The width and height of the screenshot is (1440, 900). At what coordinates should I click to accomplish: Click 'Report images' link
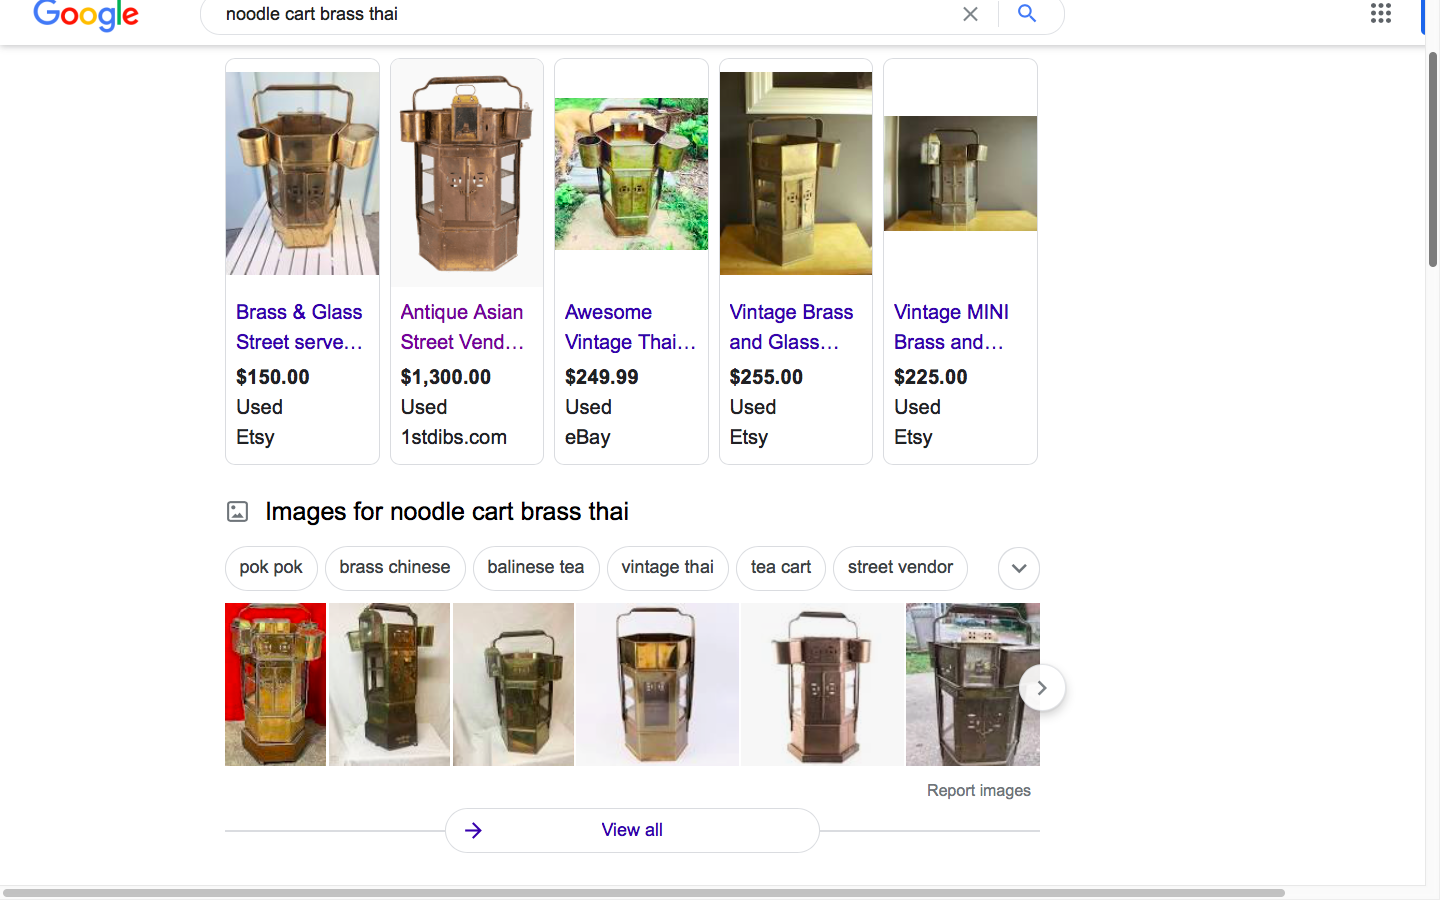pyautogui.click(x=978, y=790)
